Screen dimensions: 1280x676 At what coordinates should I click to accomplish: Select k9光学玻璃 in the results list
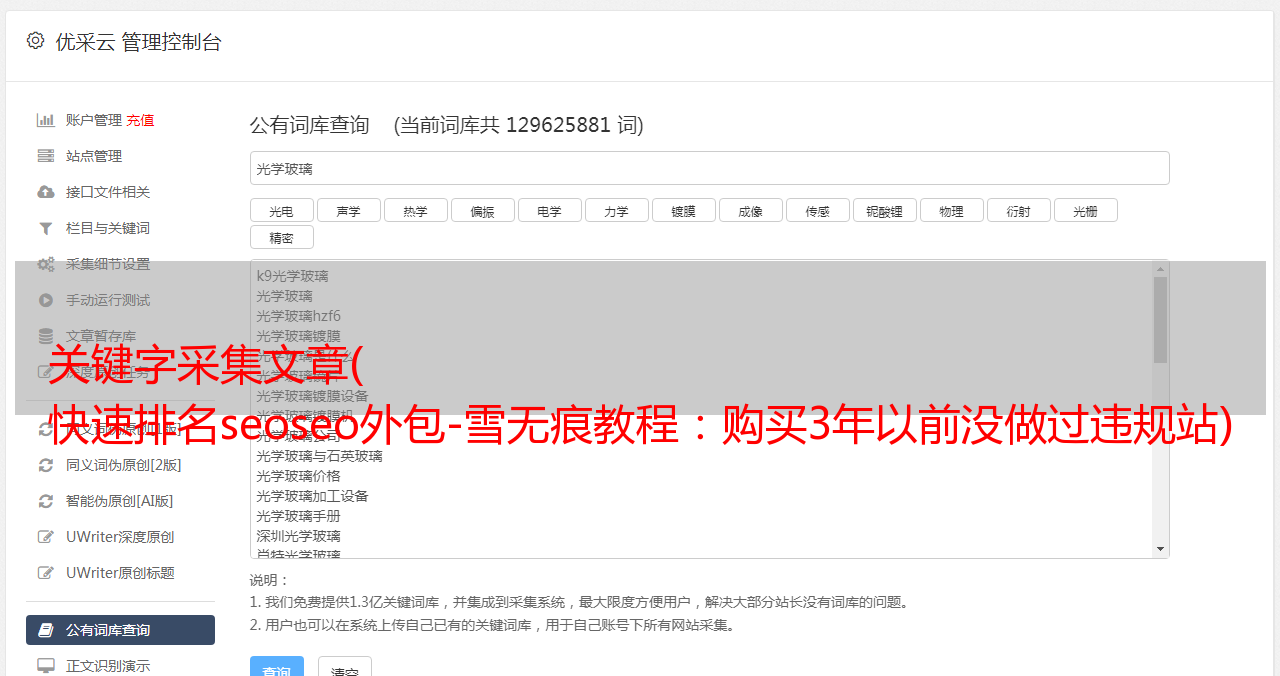click(x=292, y=276)
